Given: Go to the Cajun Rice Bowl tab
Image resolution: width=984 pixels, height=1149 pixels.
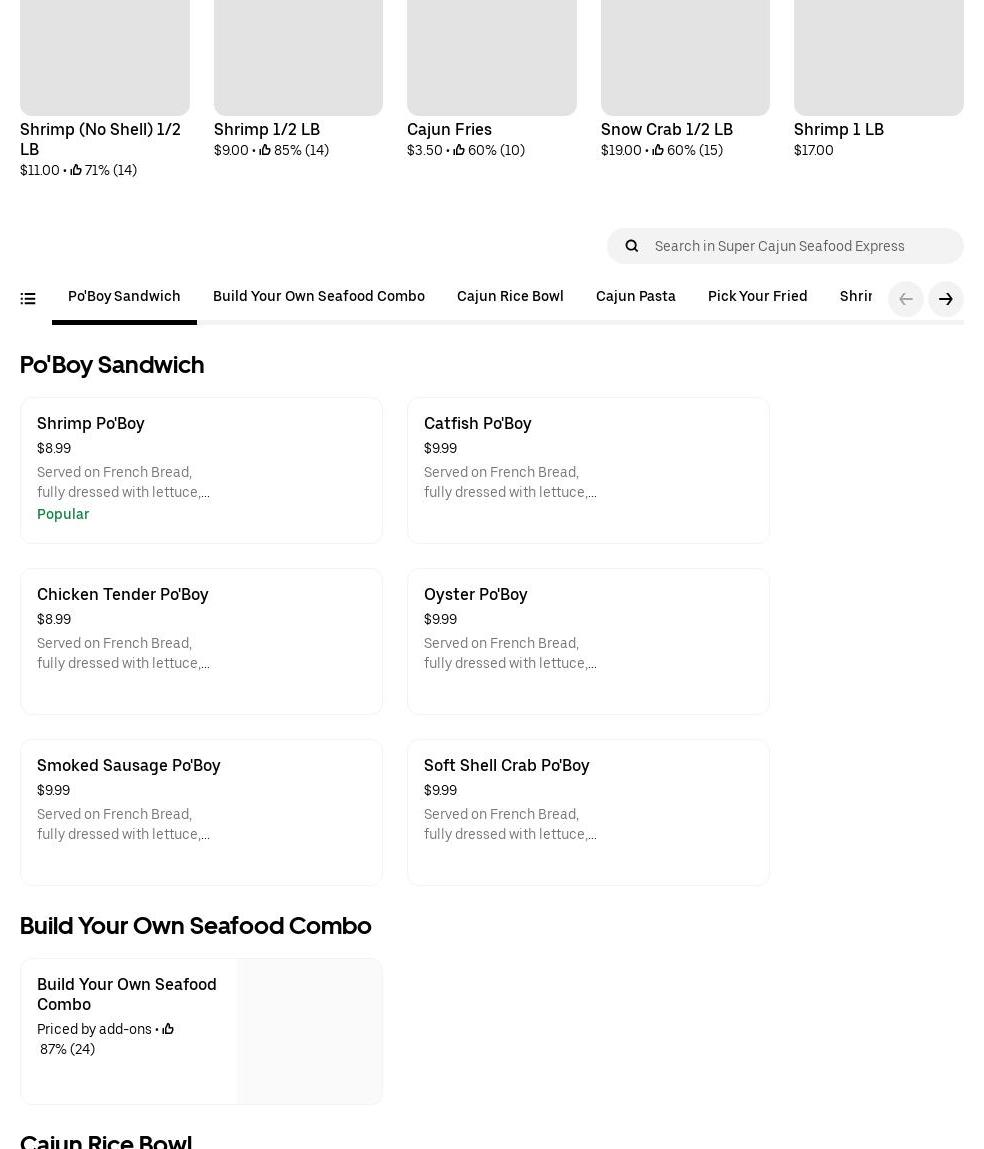Looking at the screenshot, I should pyautogui.click(x=510, y=297).
